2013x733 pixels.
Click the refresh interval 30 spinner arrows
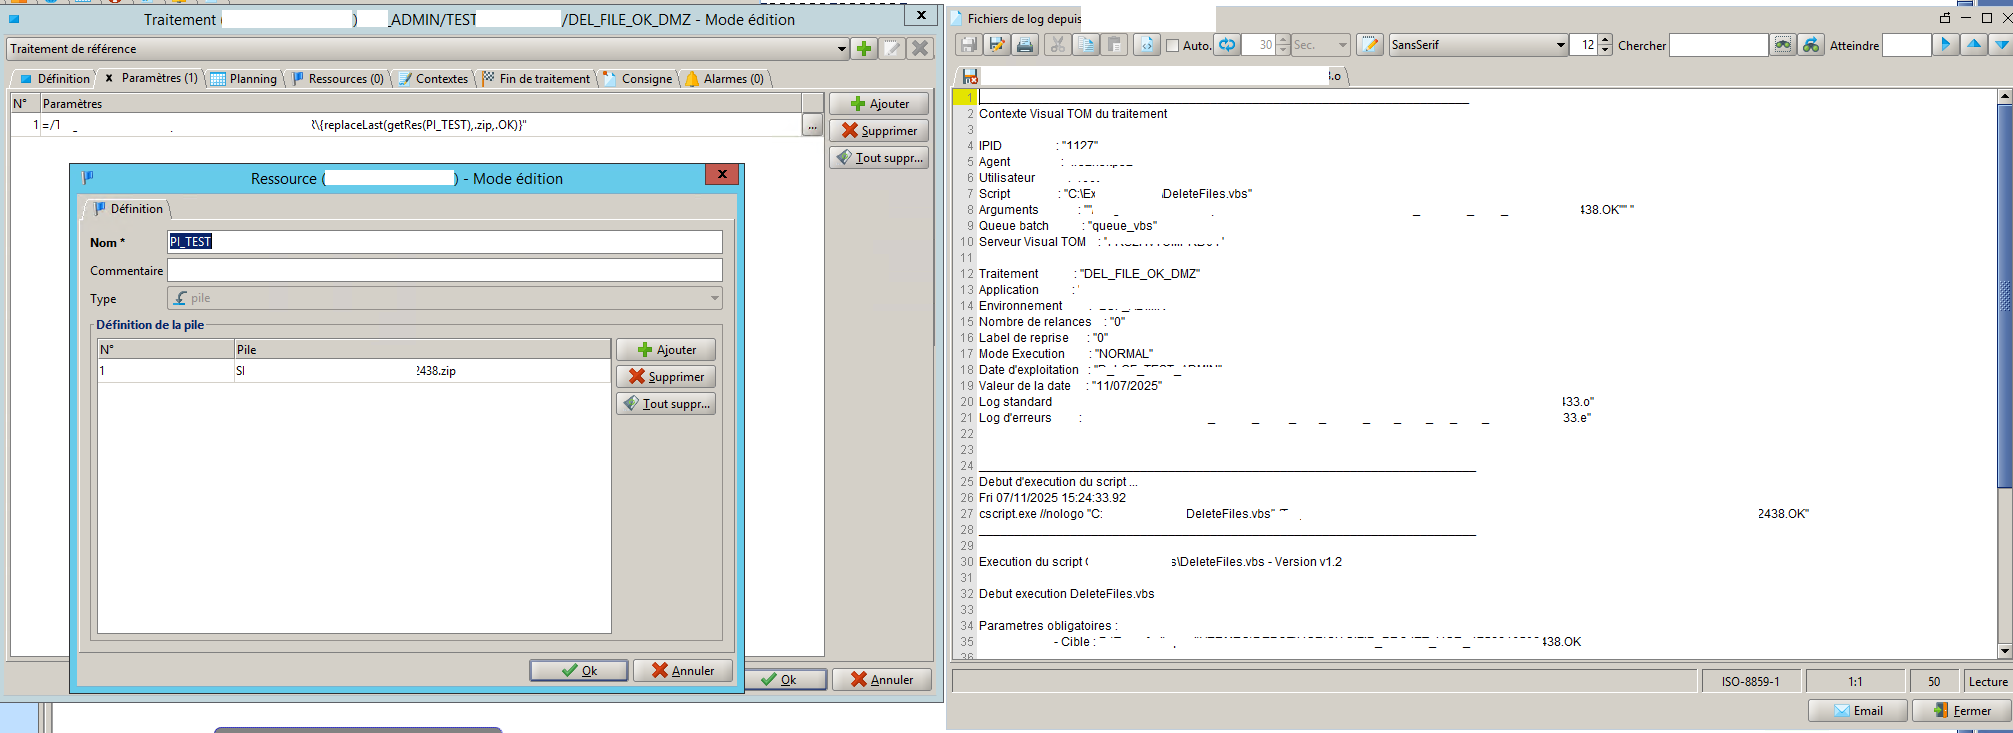(1283, 45)
